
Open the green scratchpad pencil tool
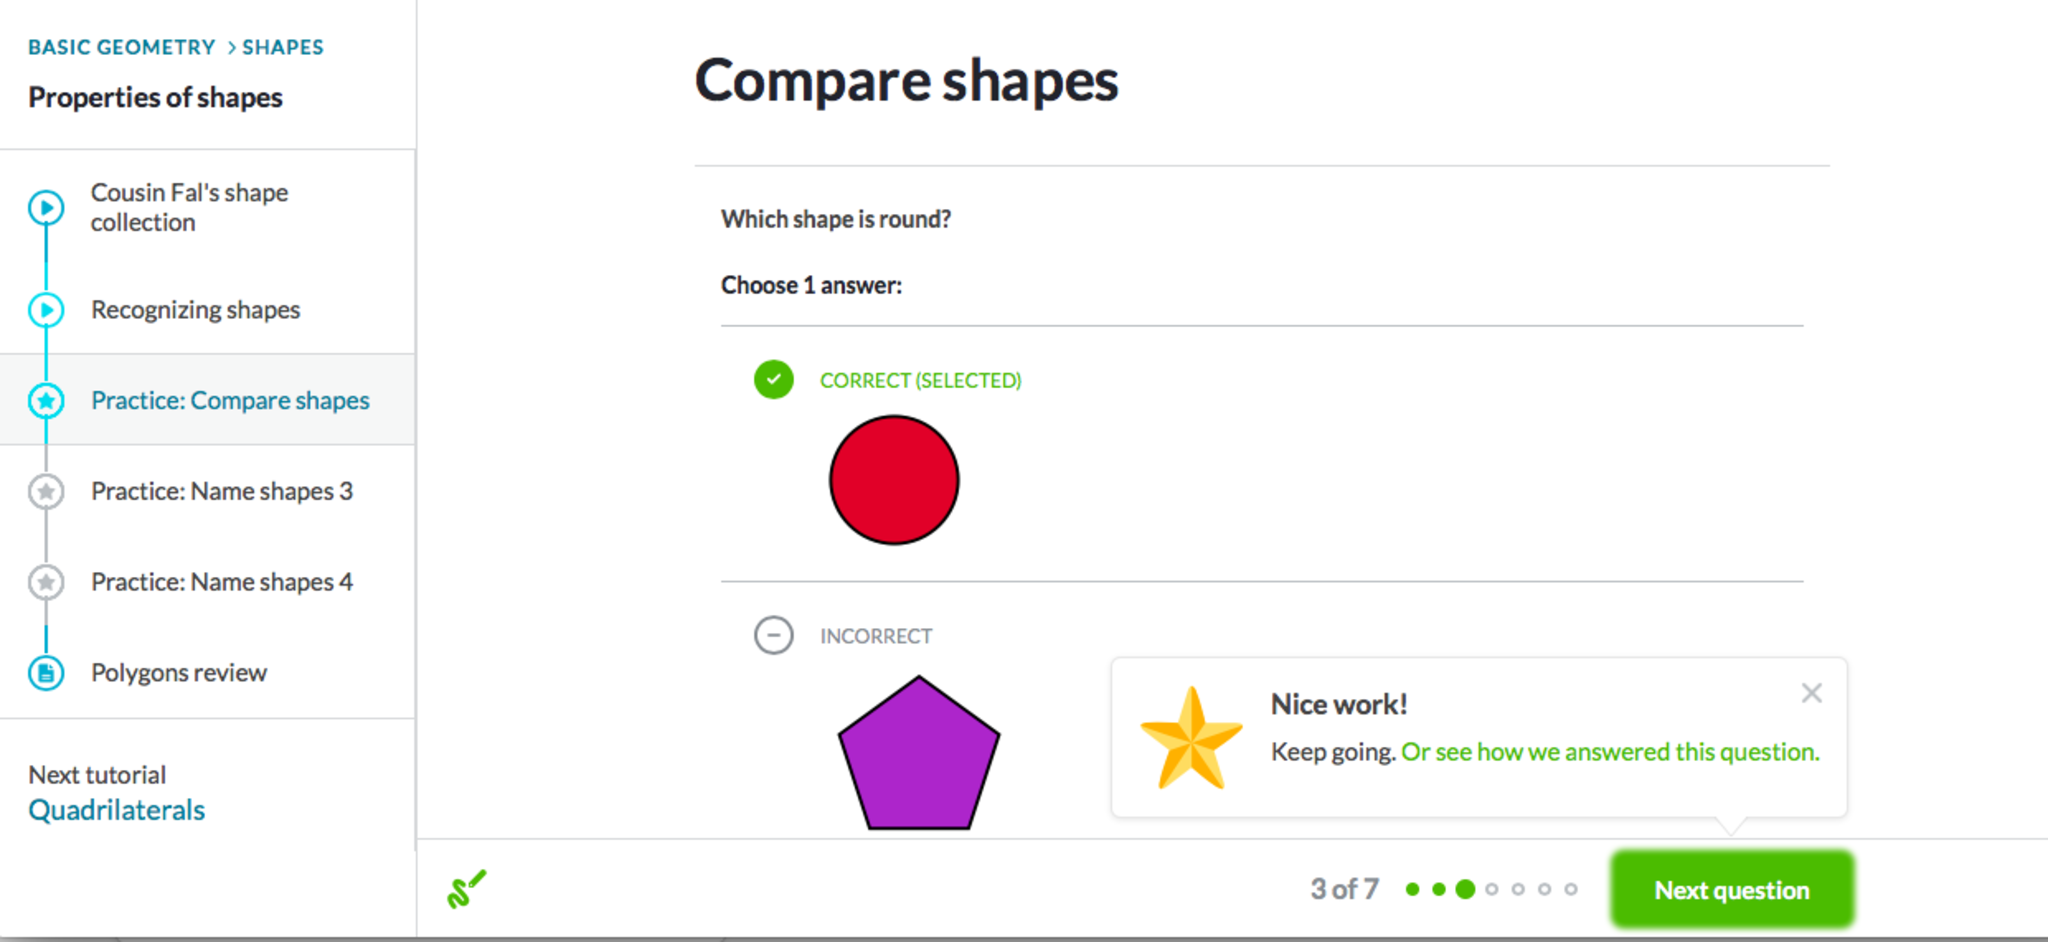(466, 889)
